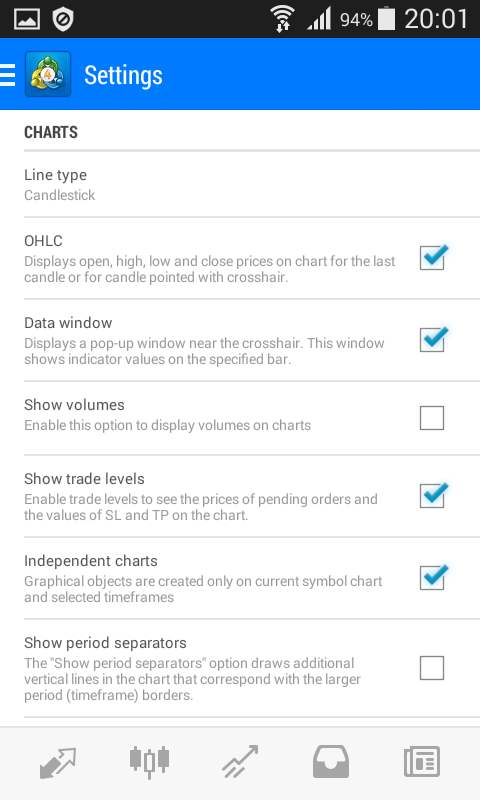
Task: Open the Quotes tab with arrows icon
Action: (58, 763)
